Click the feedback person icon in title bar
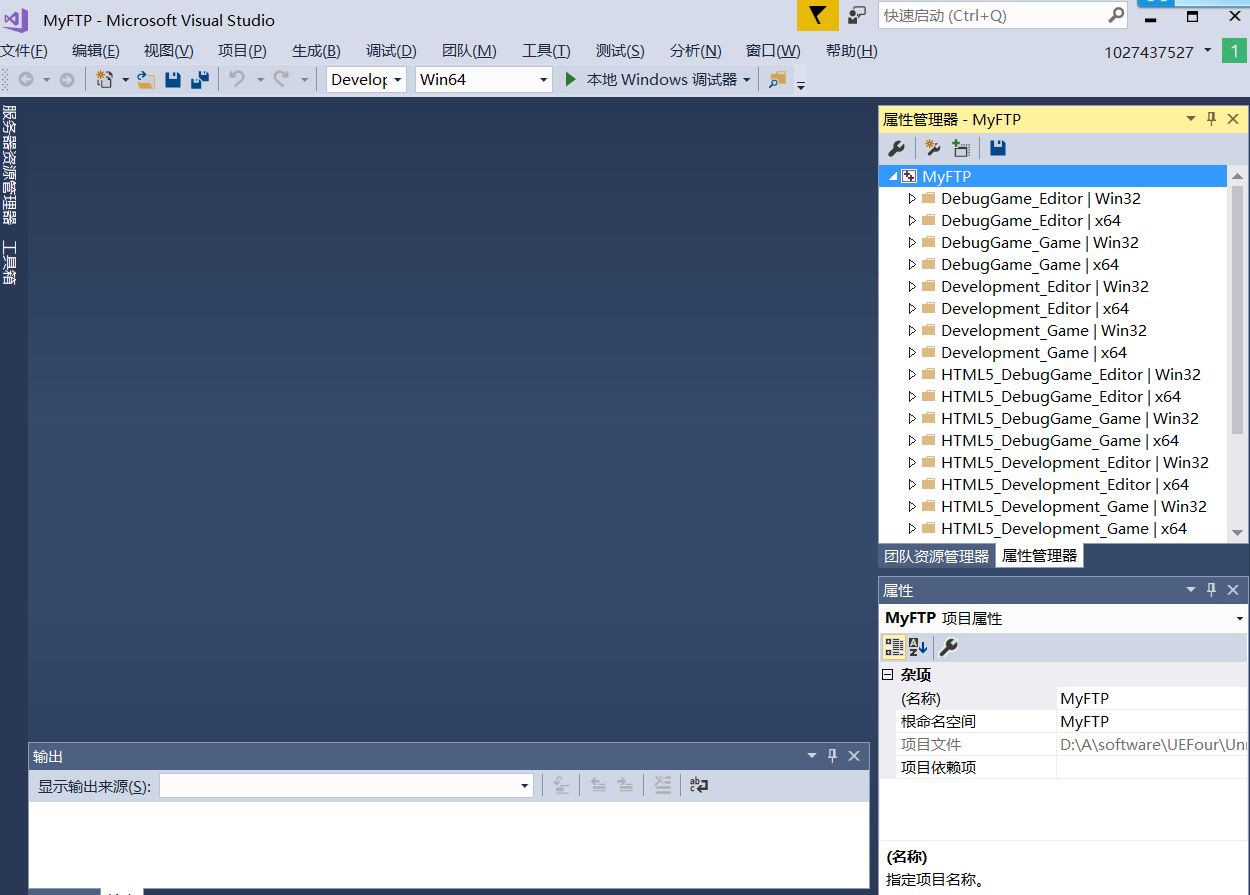1250x895 pixels. (857, 15)
